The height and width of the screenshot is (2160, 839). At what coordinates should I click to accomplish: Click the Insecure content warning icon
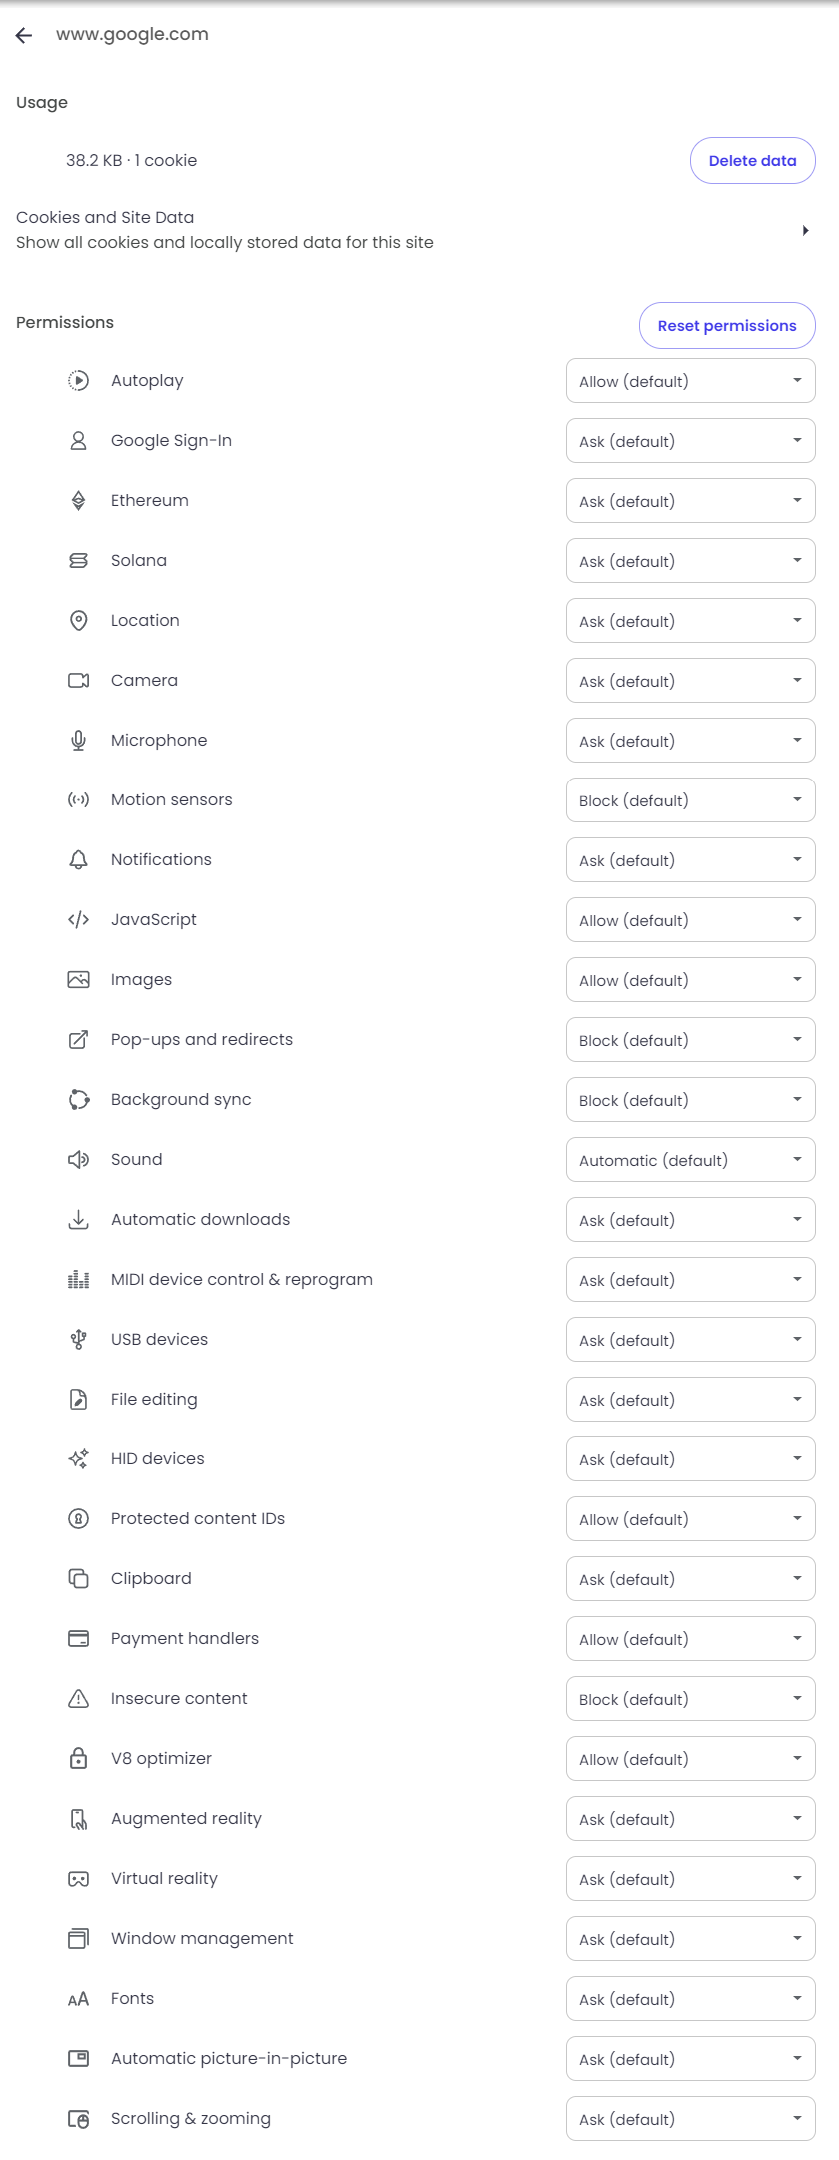78,1698
